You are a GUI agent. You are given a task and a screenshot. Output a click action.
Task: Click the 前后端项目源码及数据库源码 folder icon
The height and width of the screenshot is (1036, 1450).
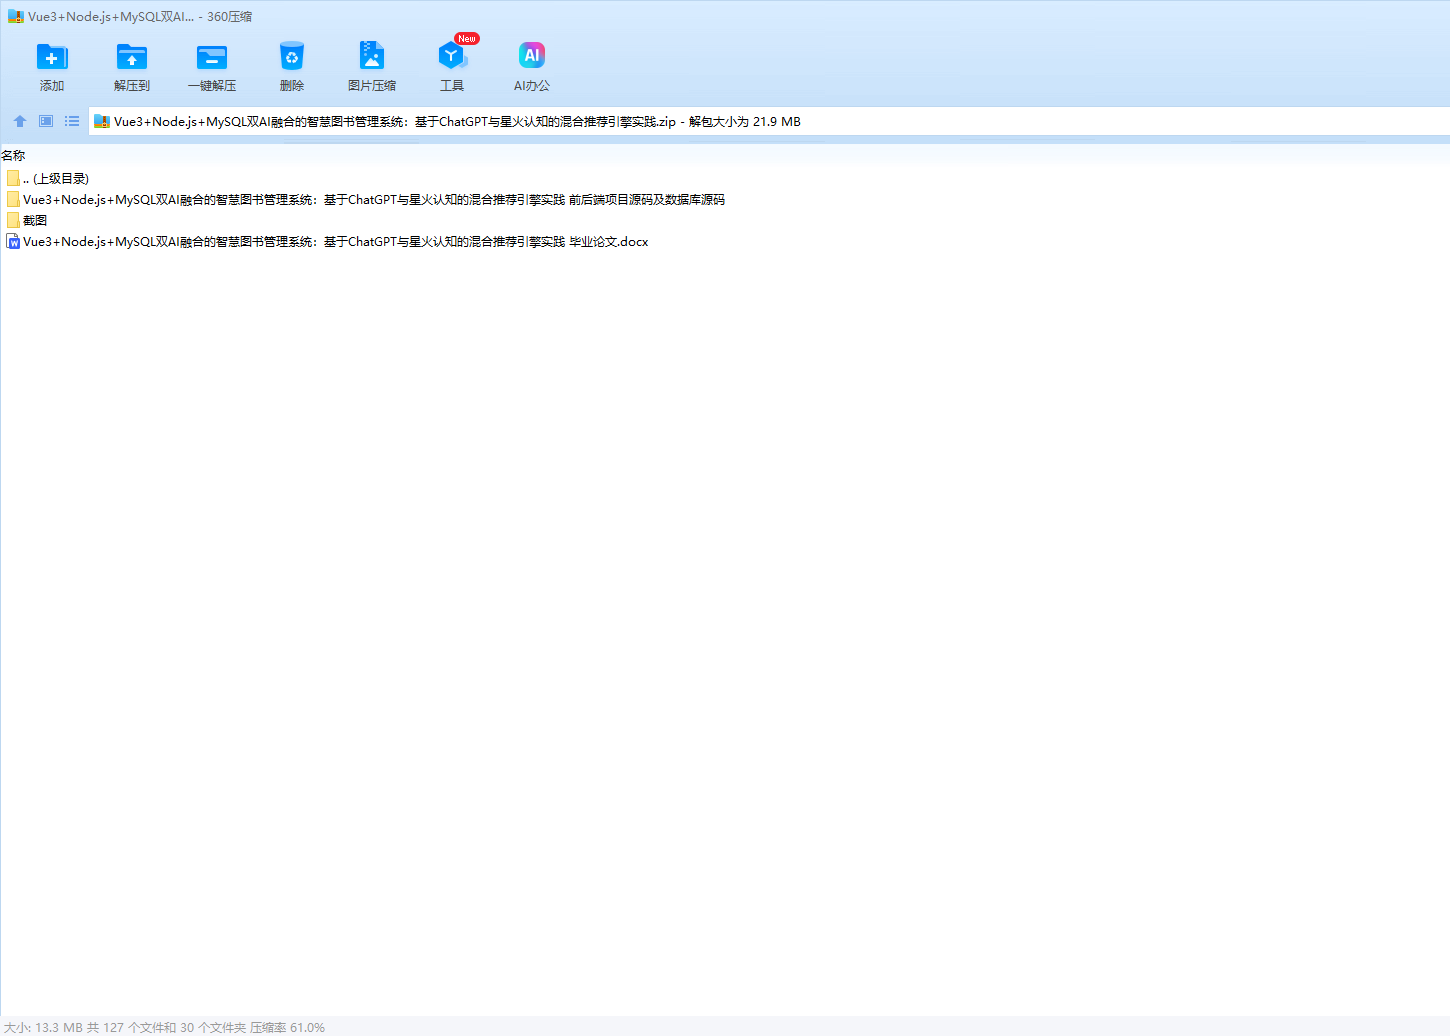point(13,199)
